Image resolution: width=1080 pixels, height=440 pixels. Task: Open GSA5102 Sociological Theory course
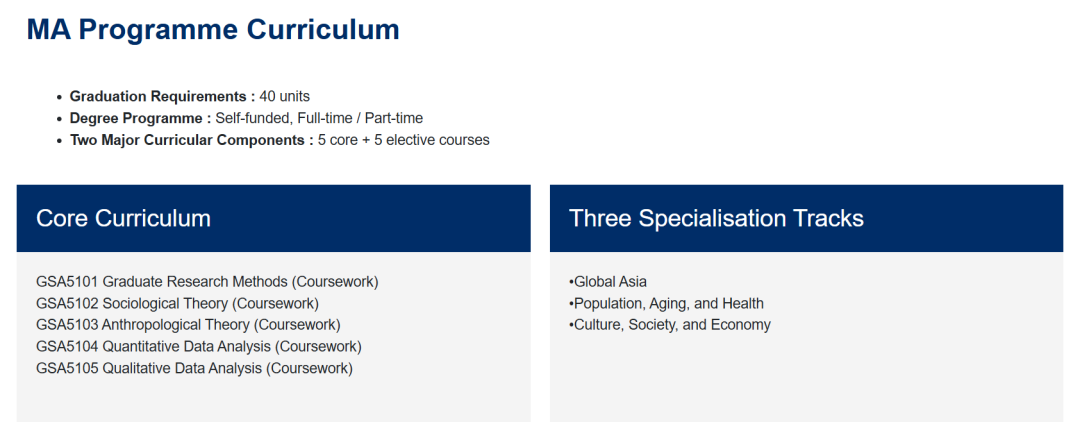click(x=177, y=304)
